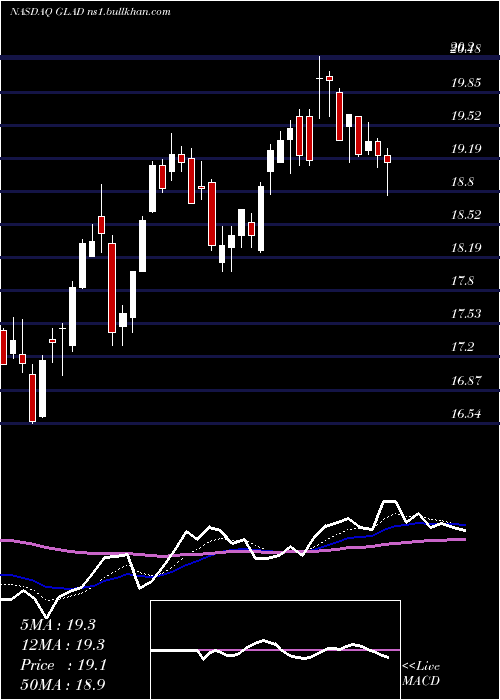Click the 18.52 price axis label
This screenshot has width=500, height=700.
[466, 215]
